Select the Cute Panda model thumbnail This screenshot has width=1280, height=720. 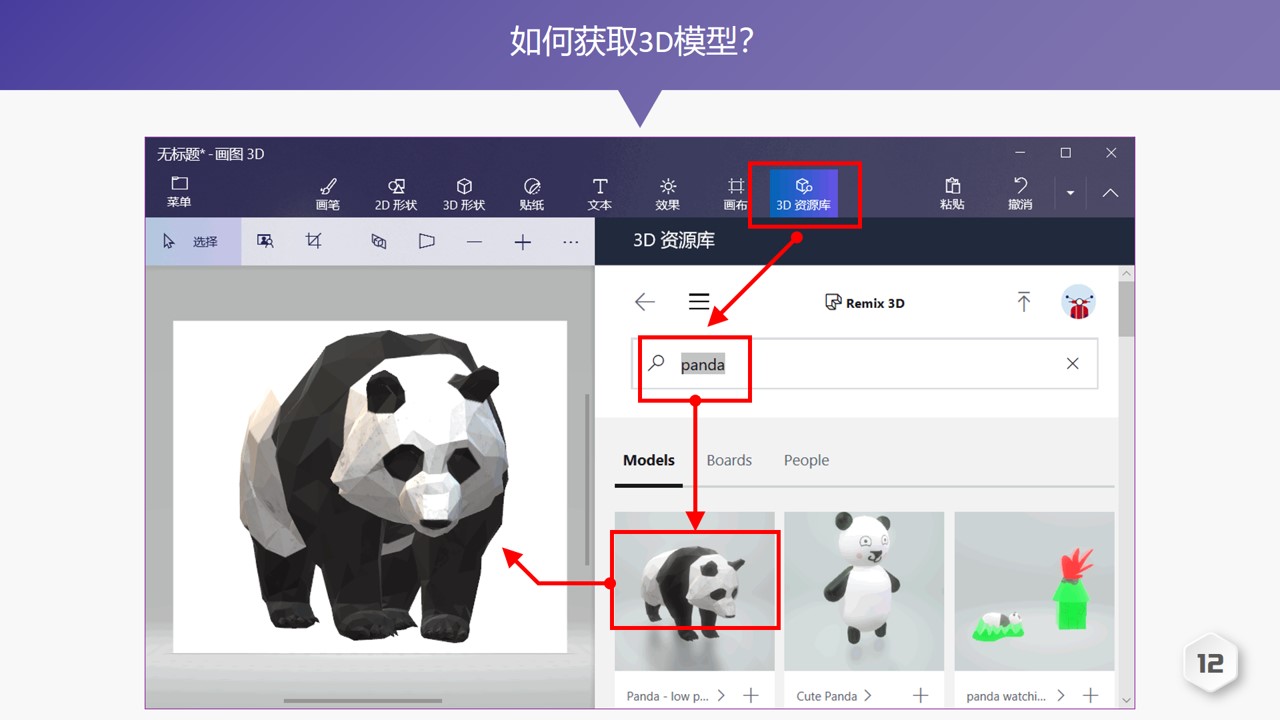864,591
